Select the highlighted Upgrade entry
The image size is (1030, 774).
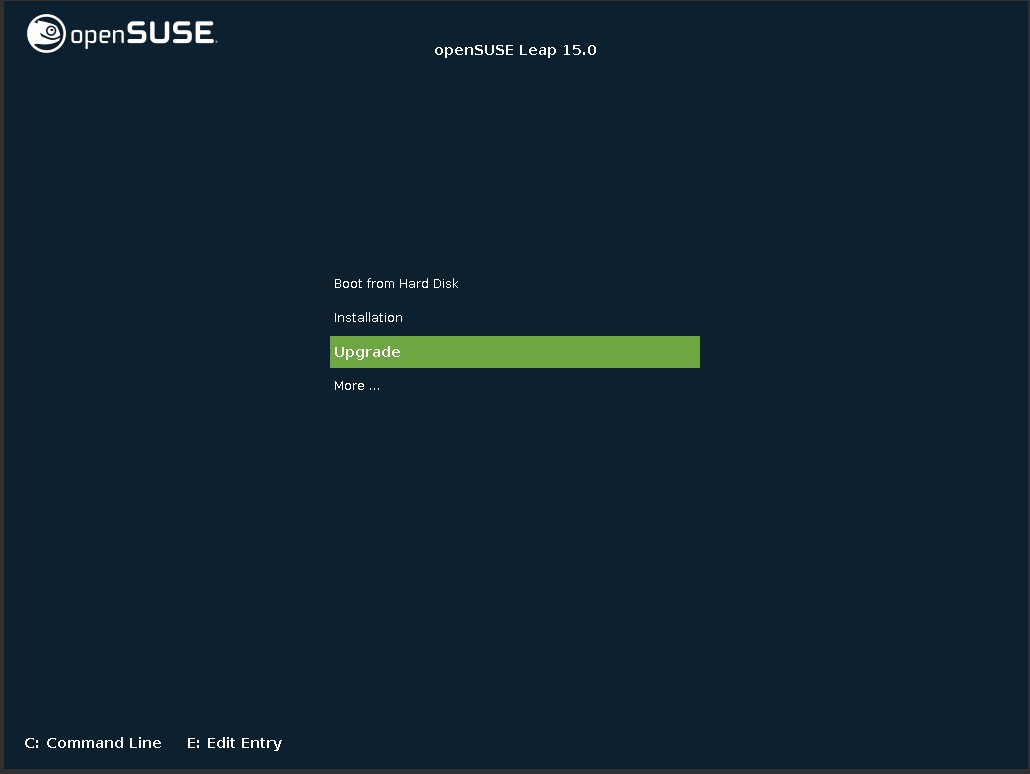(x=514, y=352)
